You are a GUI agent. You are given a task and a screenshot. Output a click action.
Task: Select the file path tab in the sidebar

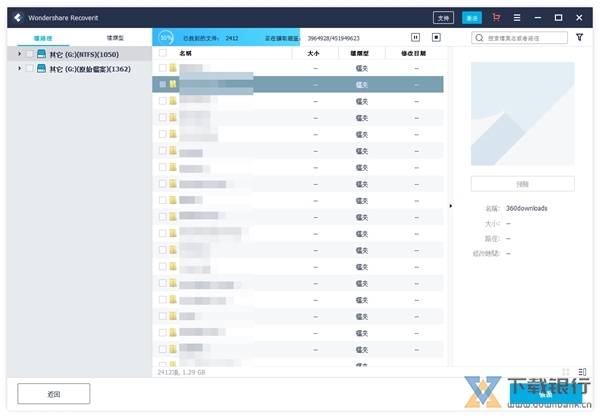click(x=43, y=38)
